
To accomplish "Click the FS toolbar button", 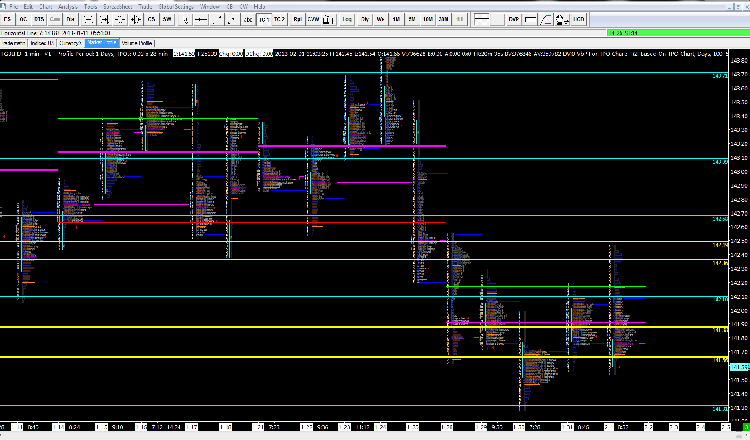I will coord(8,19).
